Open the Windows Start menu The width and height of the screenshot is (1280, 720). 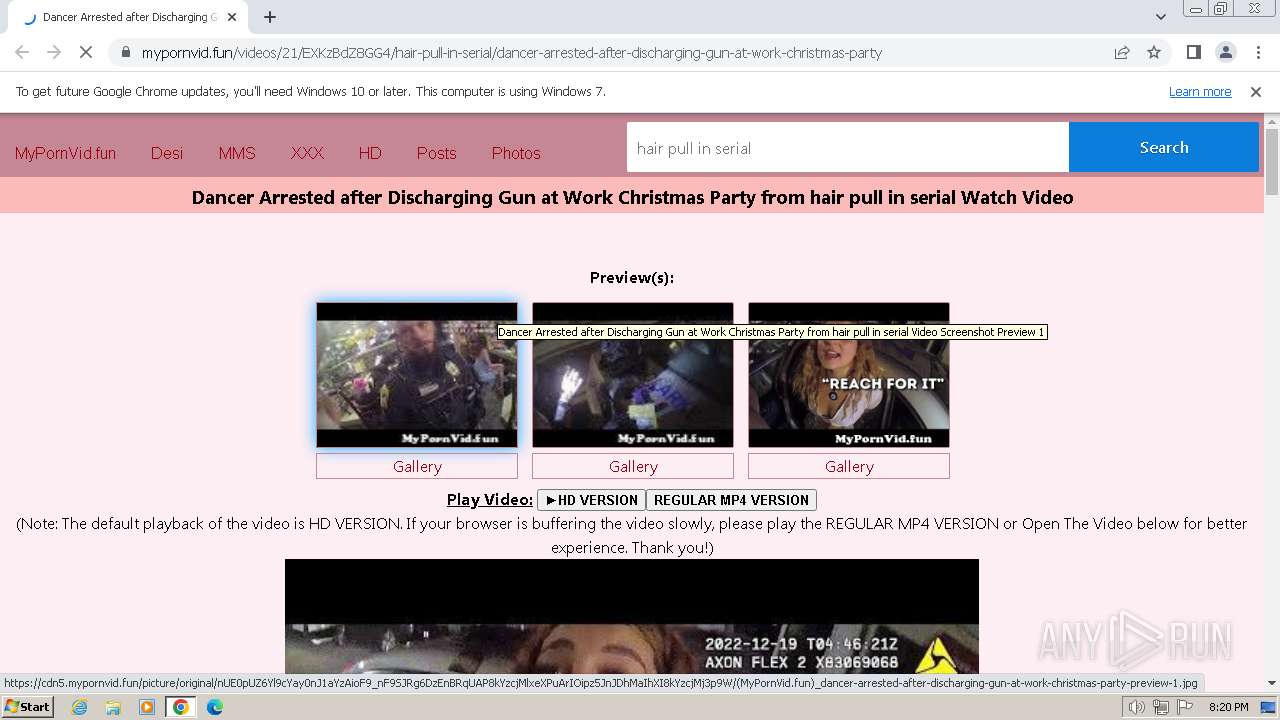[x=28, y=706]
